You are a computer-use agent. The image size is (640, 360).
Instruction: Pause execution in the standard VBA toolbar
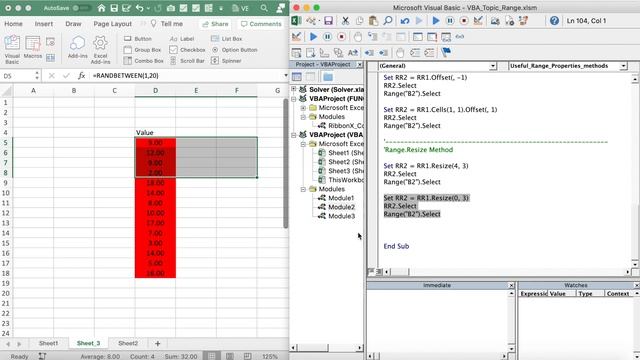[x=450, y=21]
